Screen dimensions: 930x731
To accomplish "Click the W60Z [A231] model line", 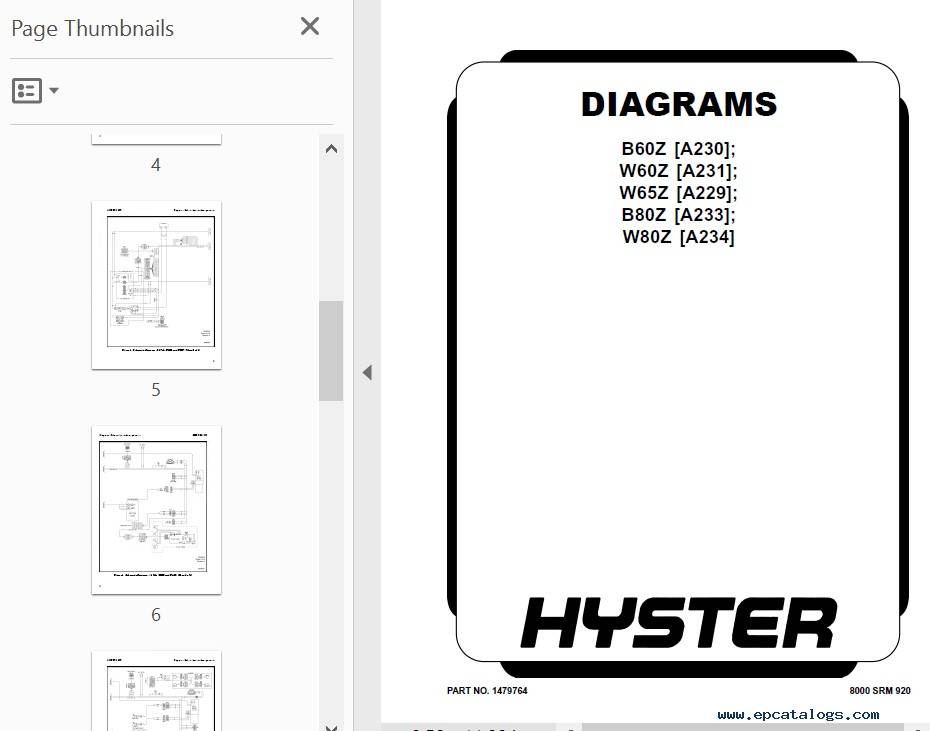I will pyautogui.click(x=679, y=171).
